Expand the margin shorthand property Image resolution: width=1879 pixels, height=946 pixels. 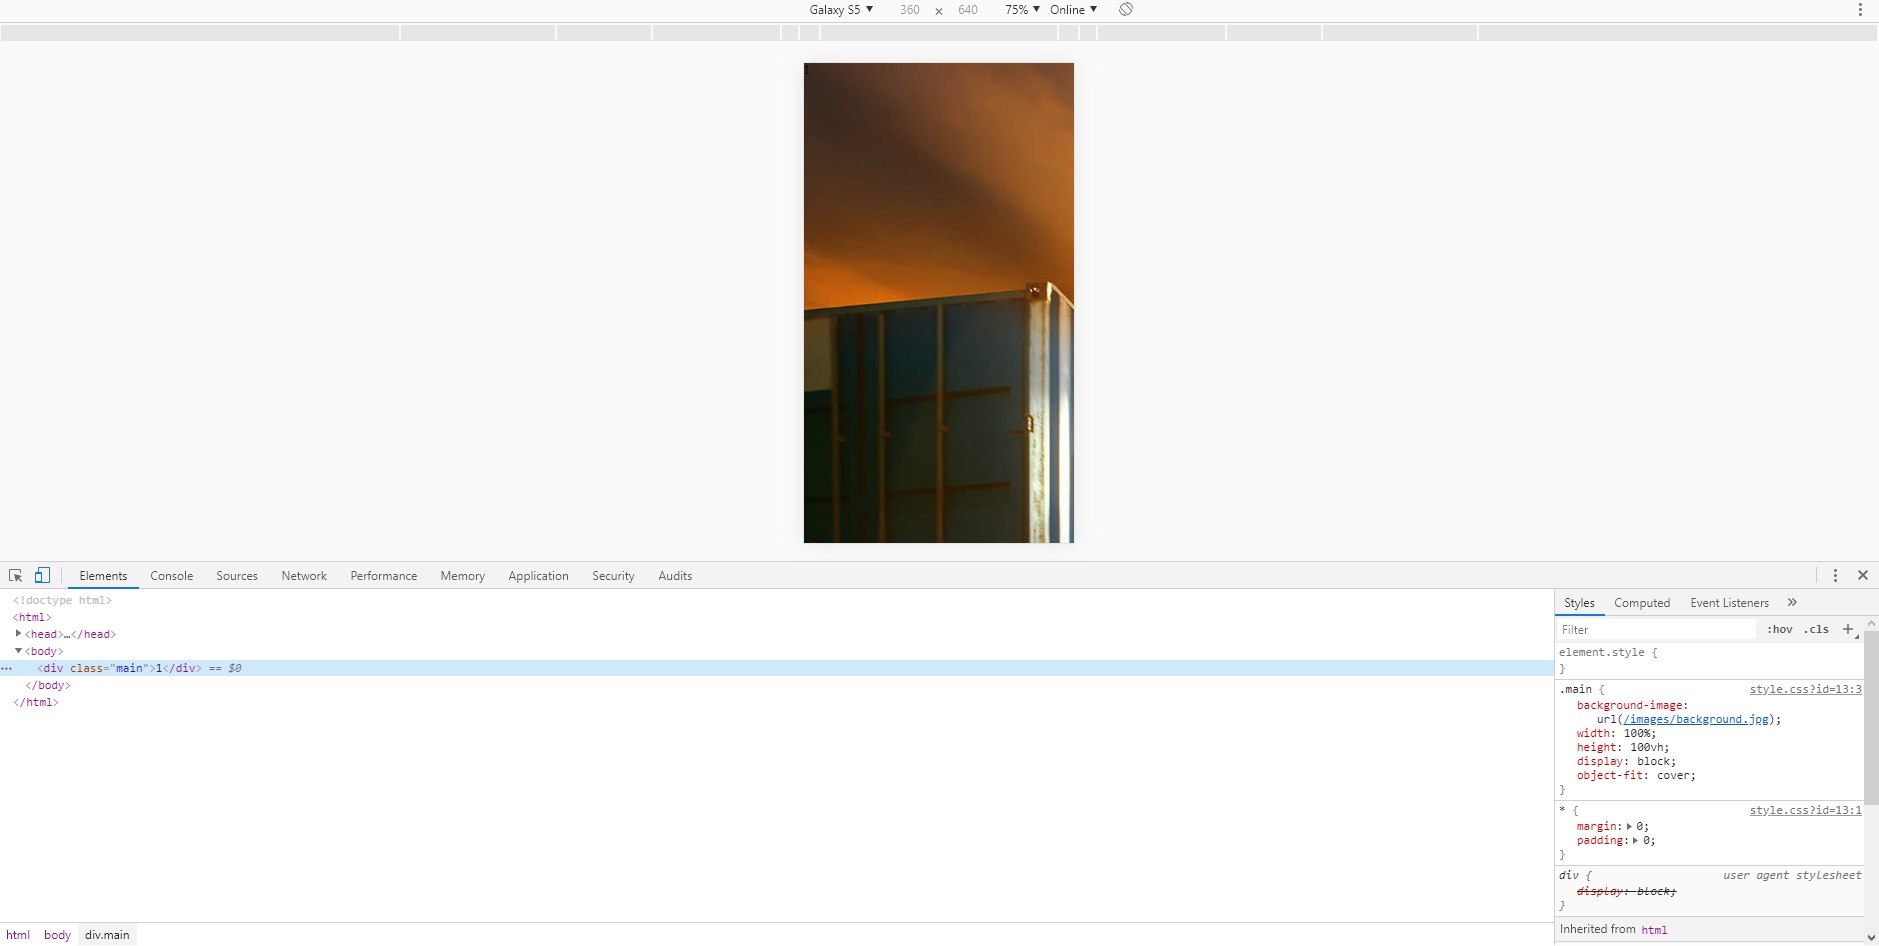click(x=1629, y=826)
